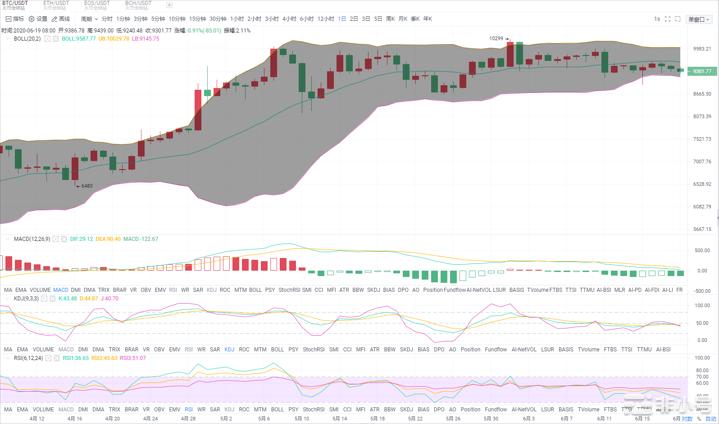Click the 5月 2 date on time axis

click(x=226, y=418)
